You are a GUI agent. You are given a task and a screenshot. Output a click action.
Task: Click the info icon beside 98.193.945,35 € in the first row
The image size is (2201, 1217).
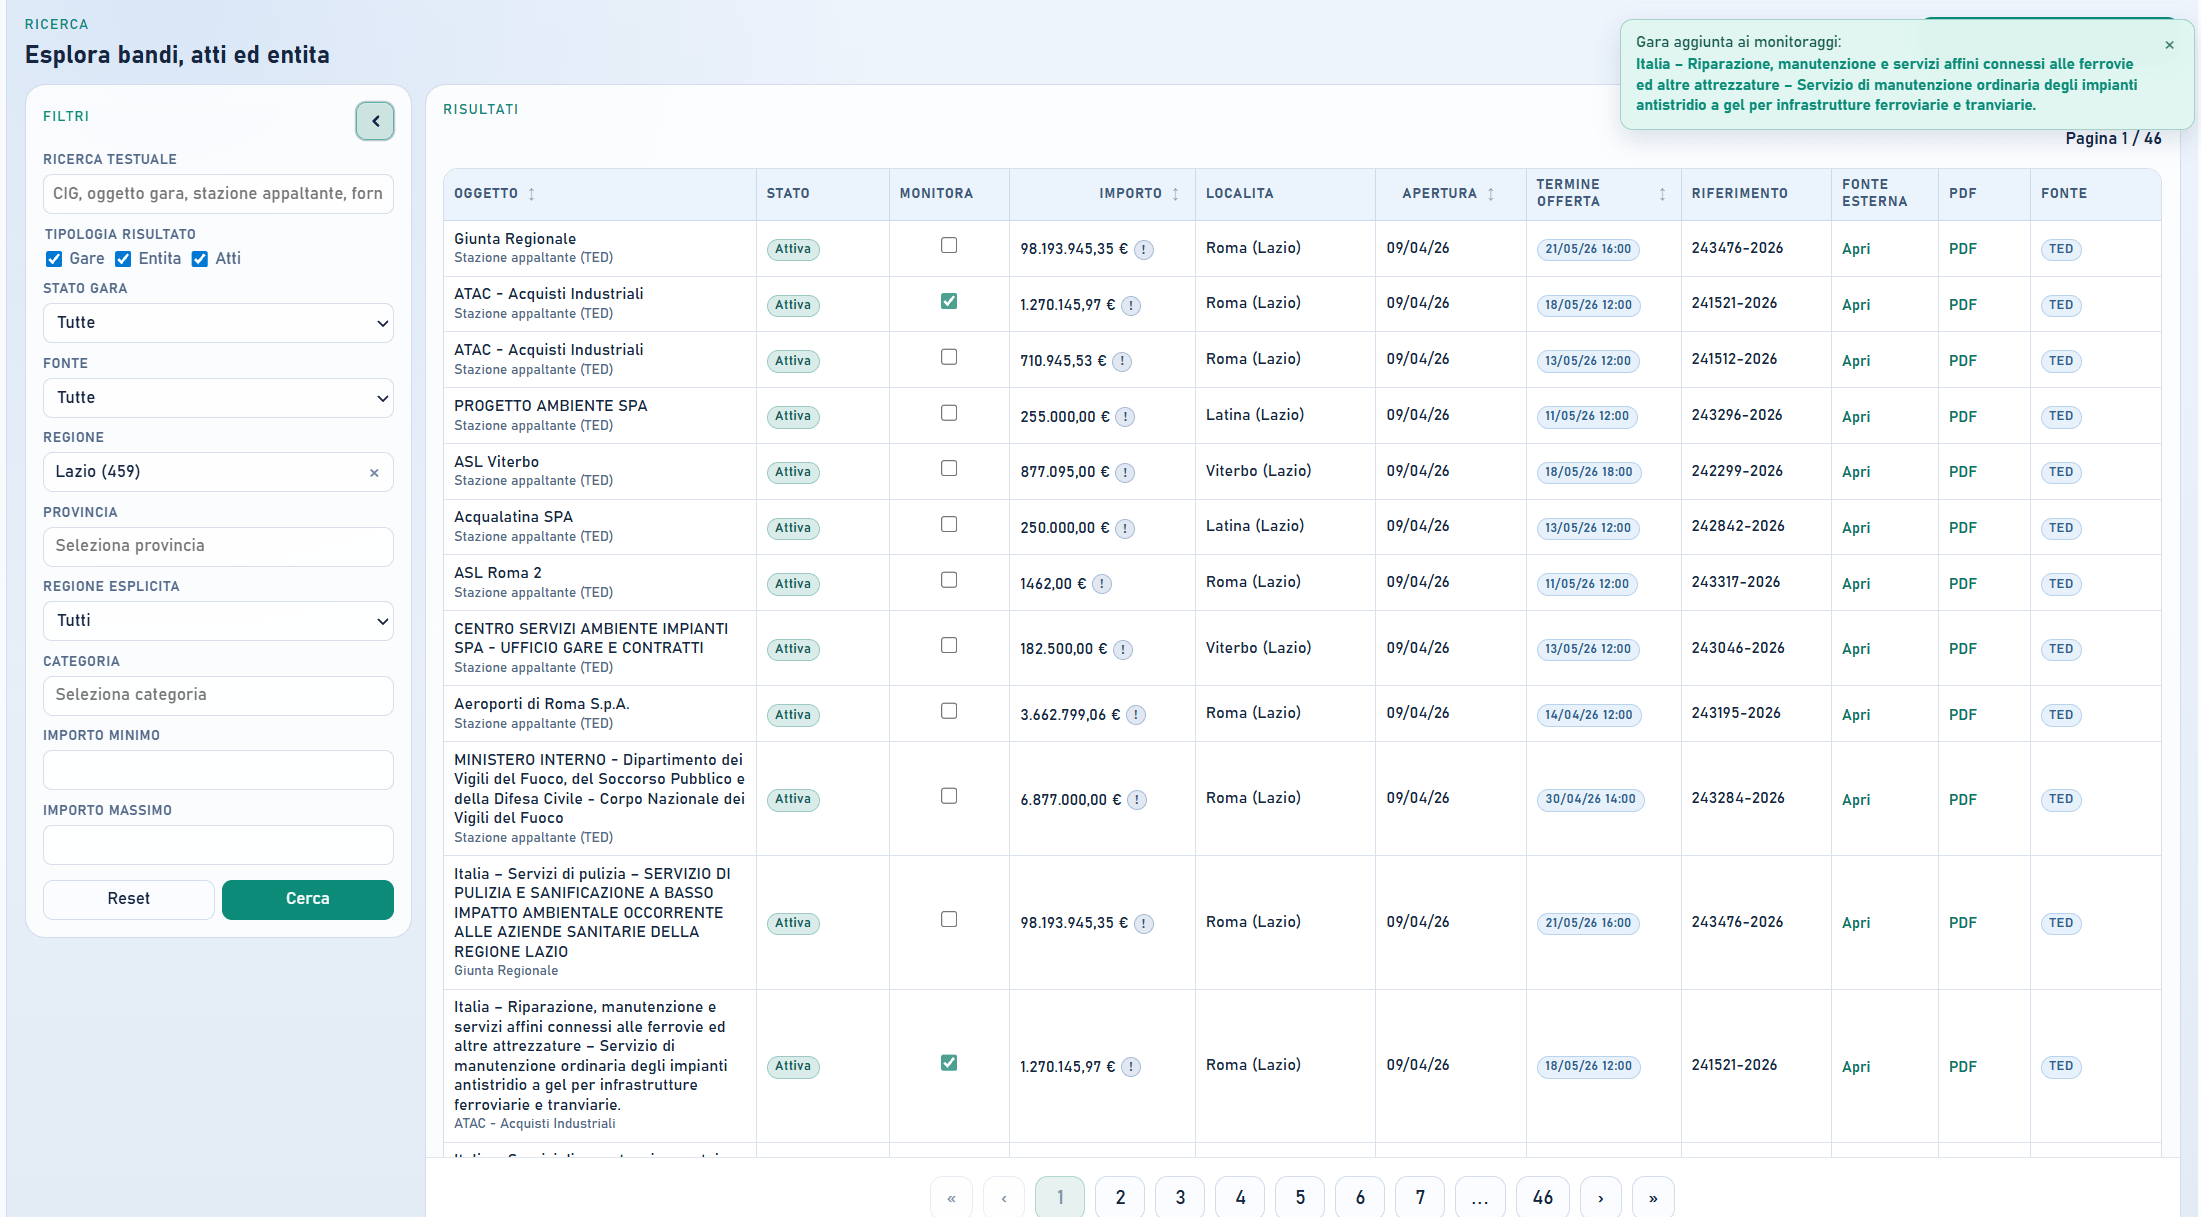(1144, 250)
